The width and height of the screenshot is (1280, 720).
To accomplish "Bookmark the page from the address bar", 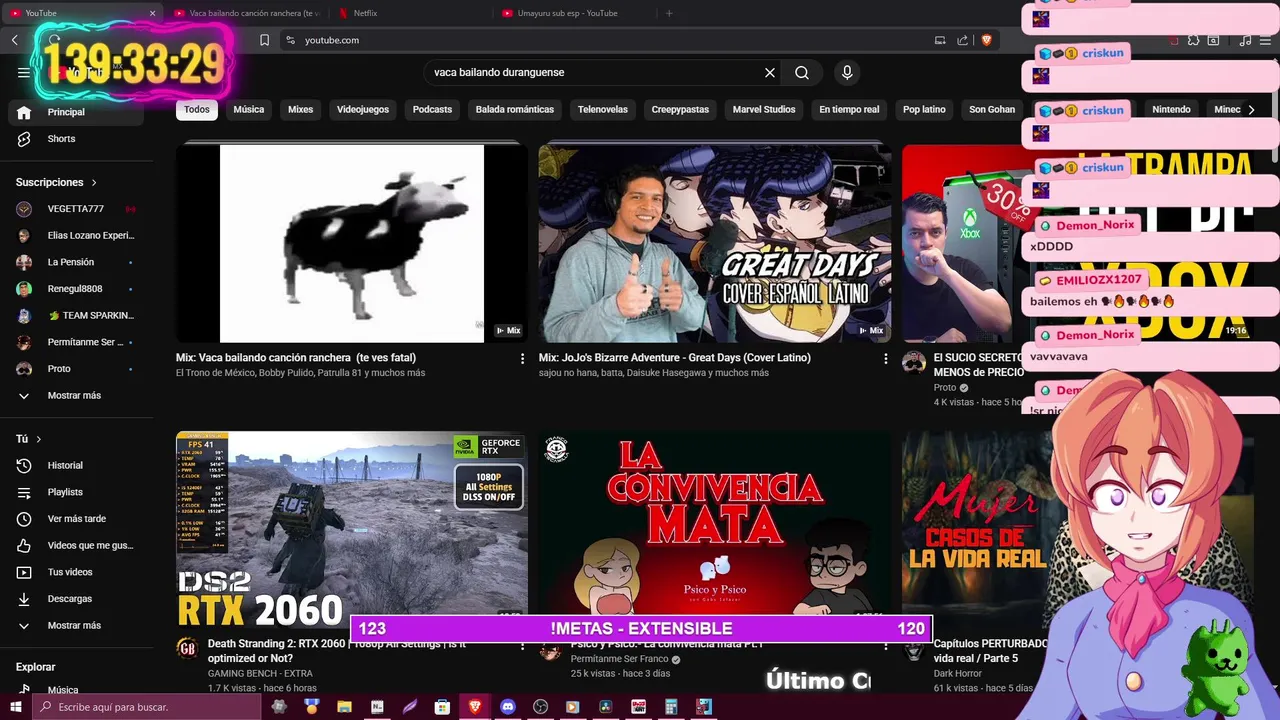I will pyautogui.click(x=264, y=40).
